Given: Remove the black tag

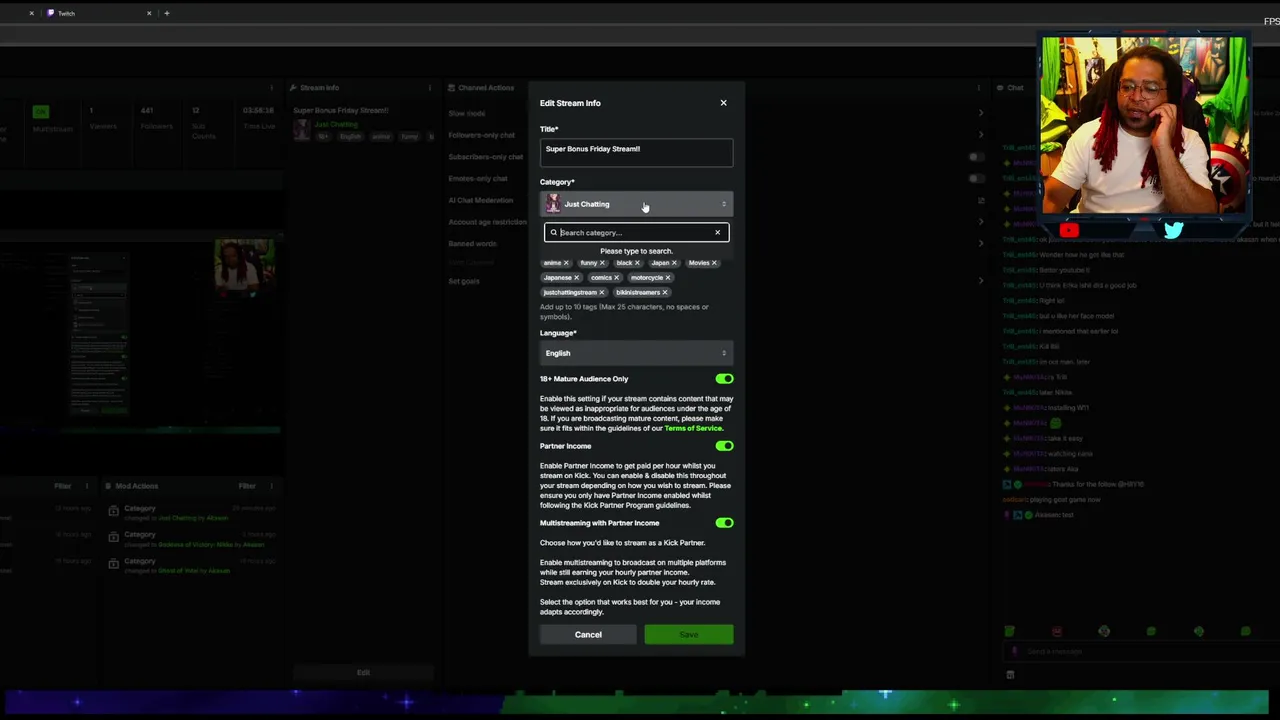Looking at the screenshot, I should pos(637,263).
